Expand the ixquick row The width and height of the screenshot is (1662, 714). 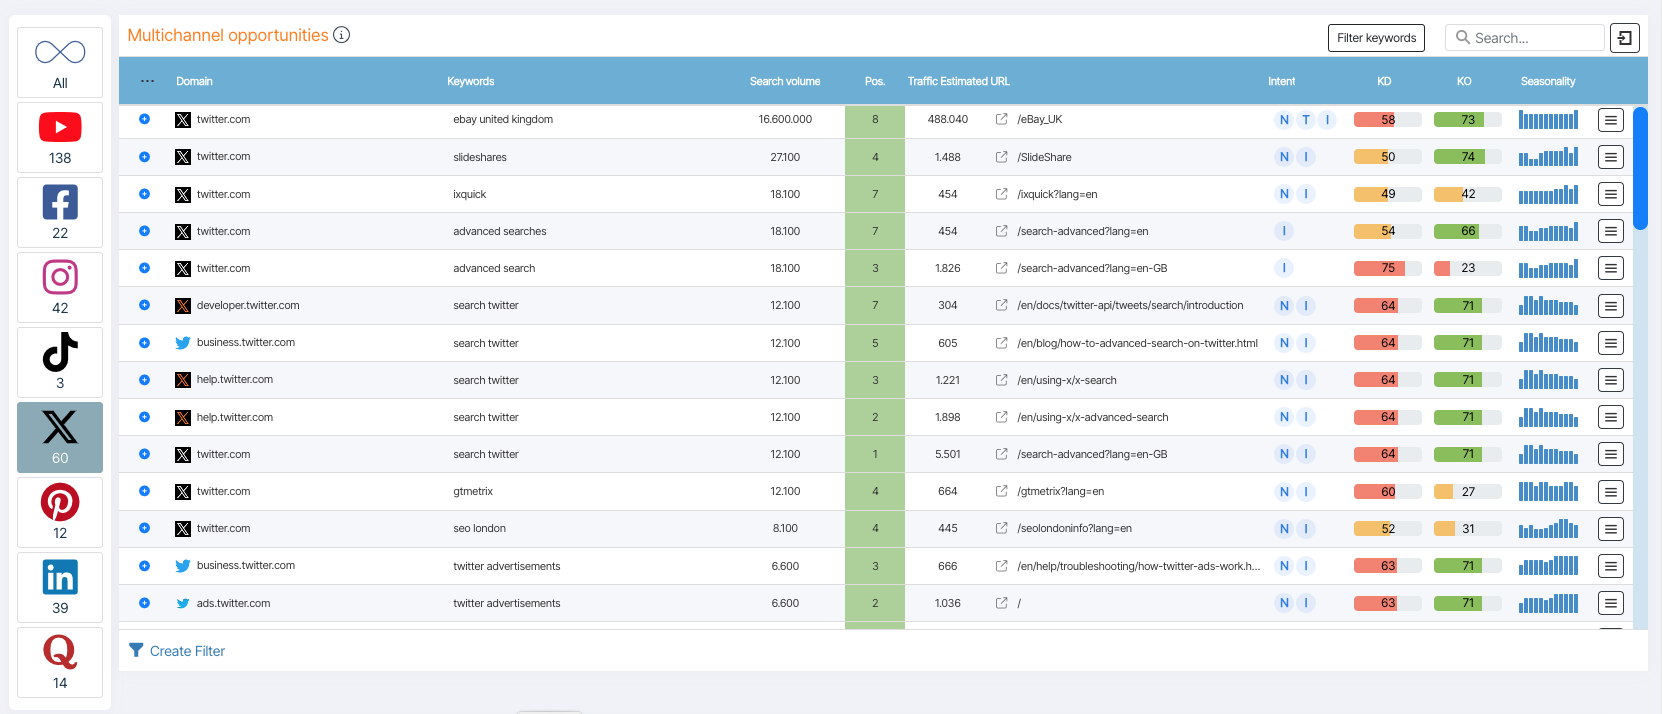tap(144, 194)
